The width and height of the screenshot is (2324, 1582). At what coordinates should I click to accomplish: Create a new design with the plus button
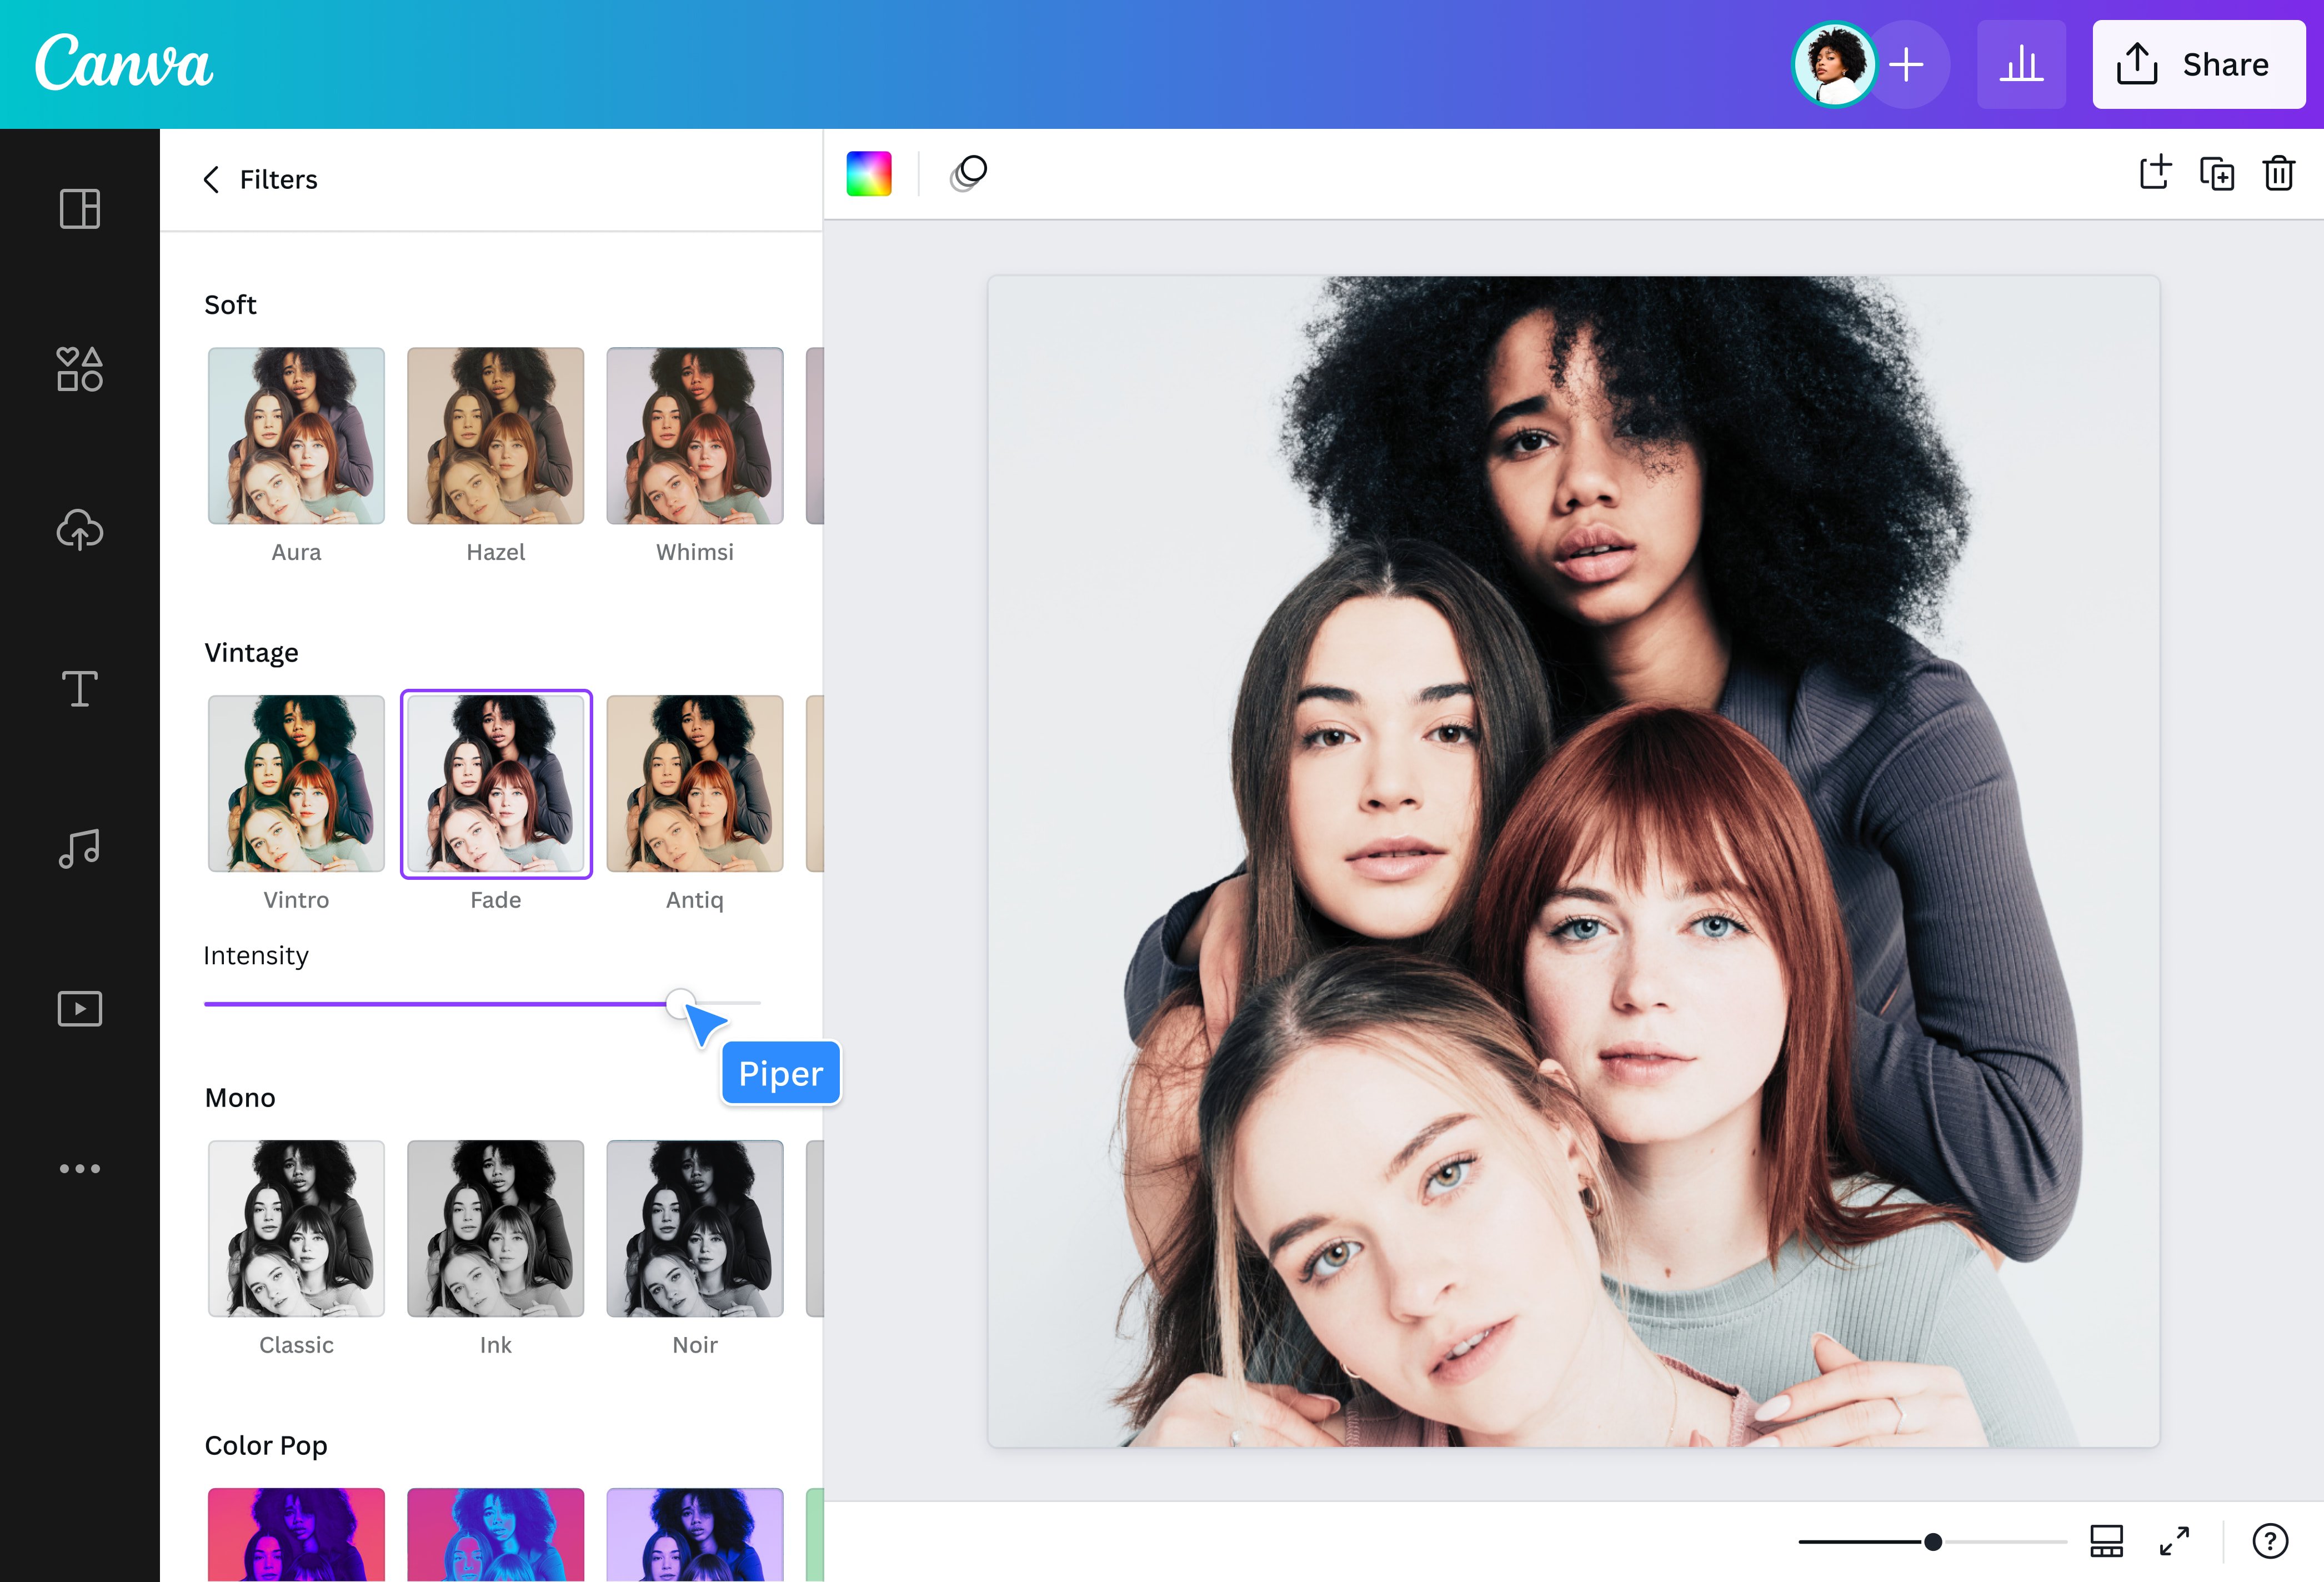(x=1907, y=64)
